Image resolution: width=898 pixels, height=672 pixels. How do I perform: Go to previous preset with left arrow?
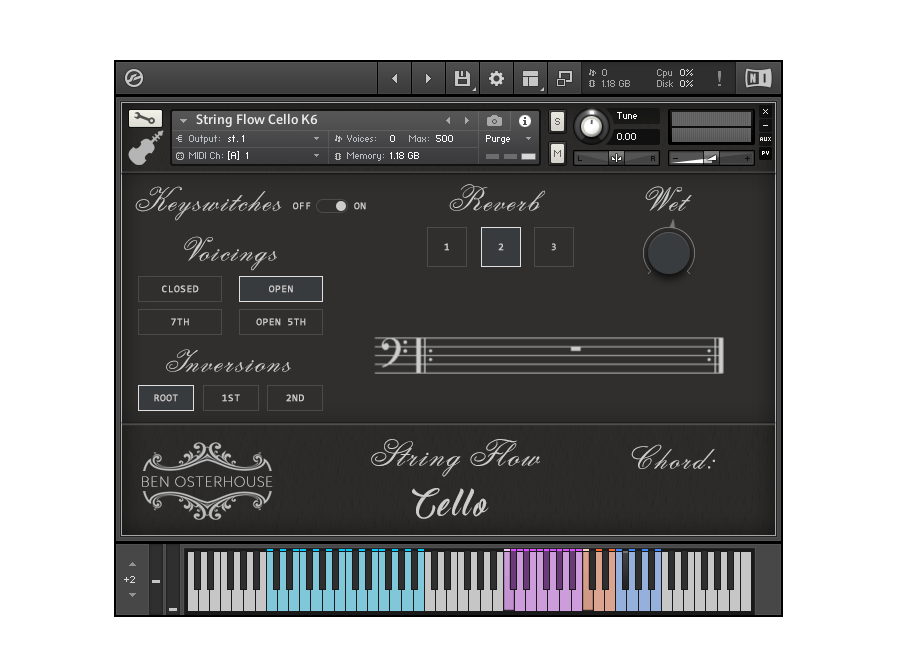pyautogui.click(x=395, y=78)
